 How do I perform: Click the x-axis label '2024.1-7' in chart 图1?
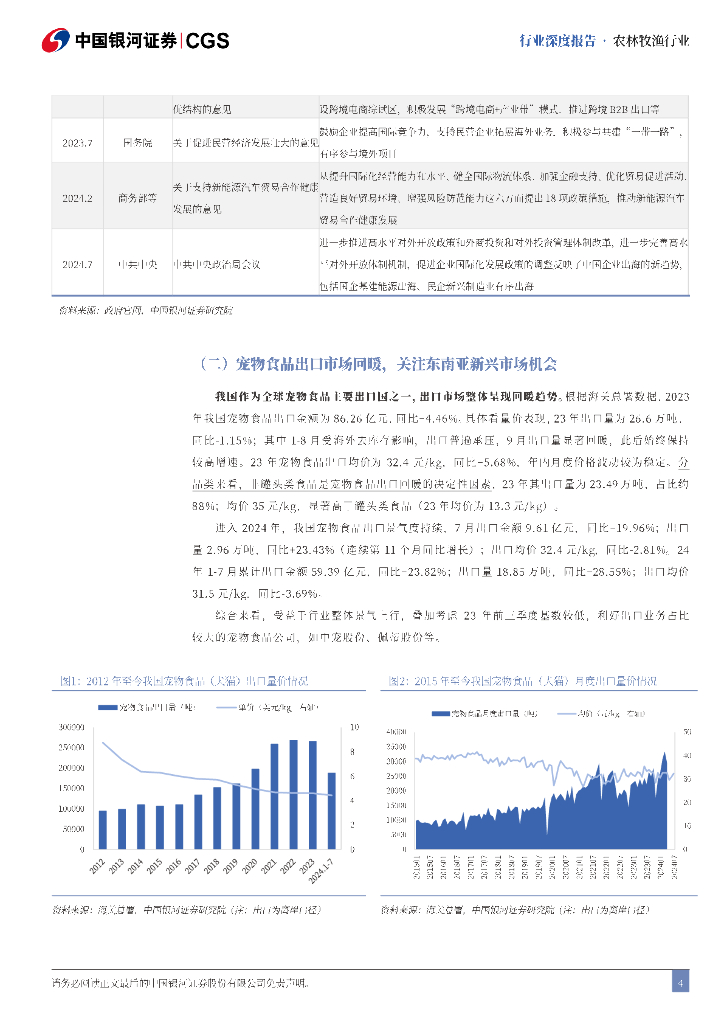pos(321,872)
